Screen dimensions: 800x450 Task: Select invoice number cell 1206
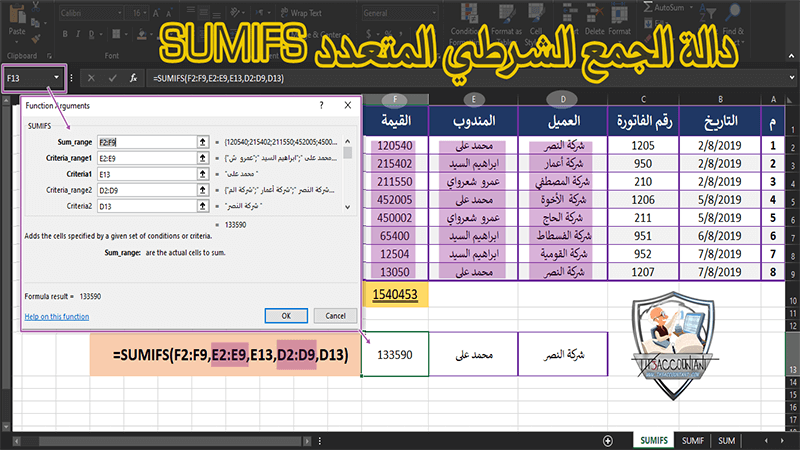pos(643,200)
